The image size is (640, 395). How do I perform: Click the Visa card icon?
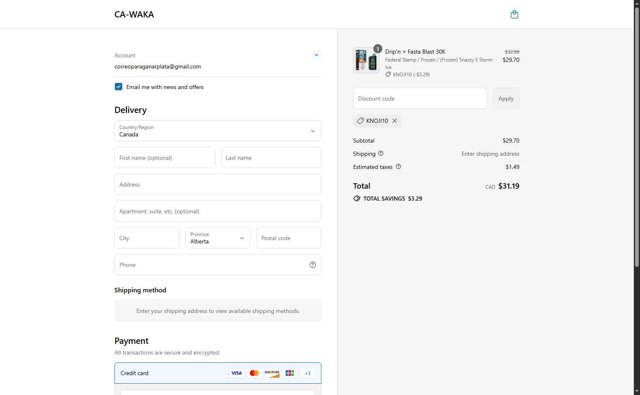(236, 373)
